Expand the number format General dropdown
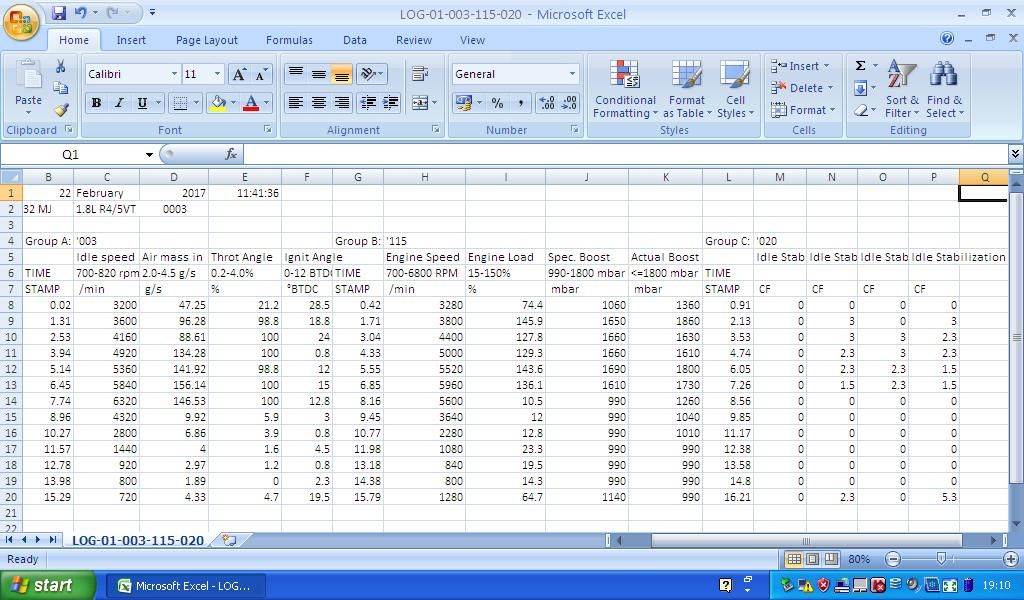 click(x=572, y=74)
